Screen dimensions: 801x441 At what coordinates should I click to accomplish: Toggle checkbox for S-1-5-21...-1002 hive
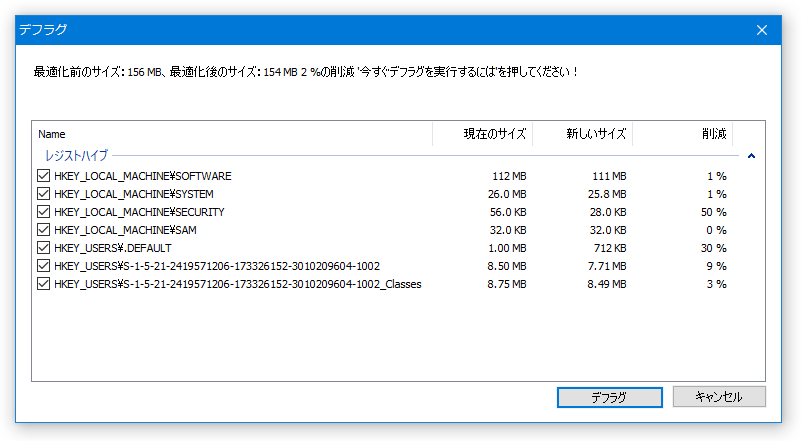(x=43, y=266)
